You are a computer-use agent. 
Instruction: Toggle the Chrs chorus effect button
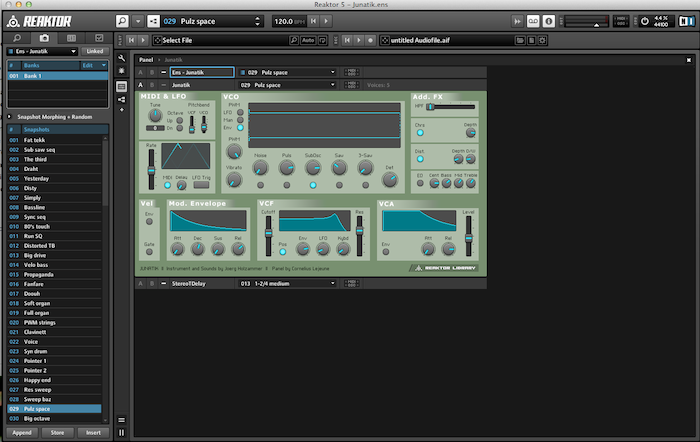click(420, 133)
